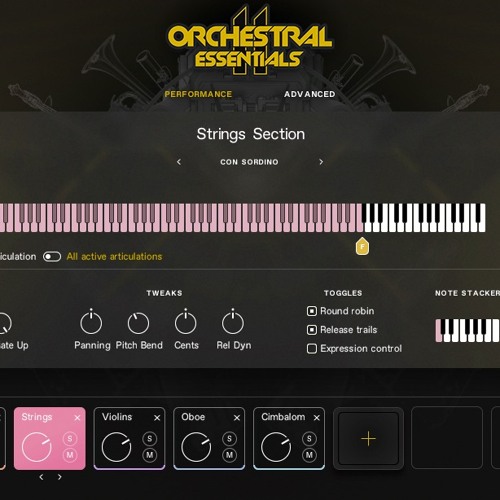Adjust the Oboe slot volume knob
The image size is (500, 500).
(196, 447)
